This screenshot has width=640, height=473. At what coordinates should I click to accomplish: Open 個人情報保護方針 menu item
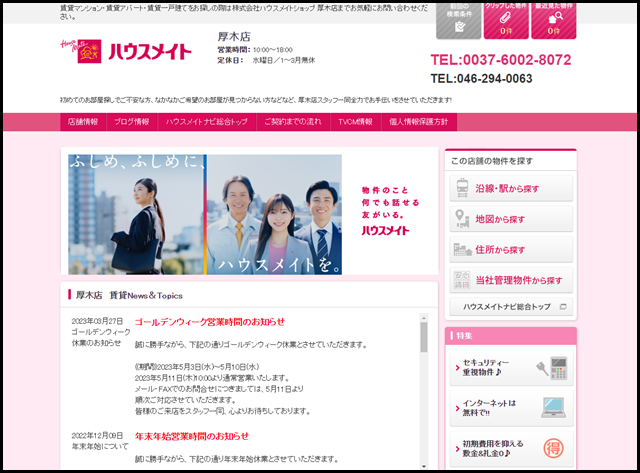tap(418, 122)
